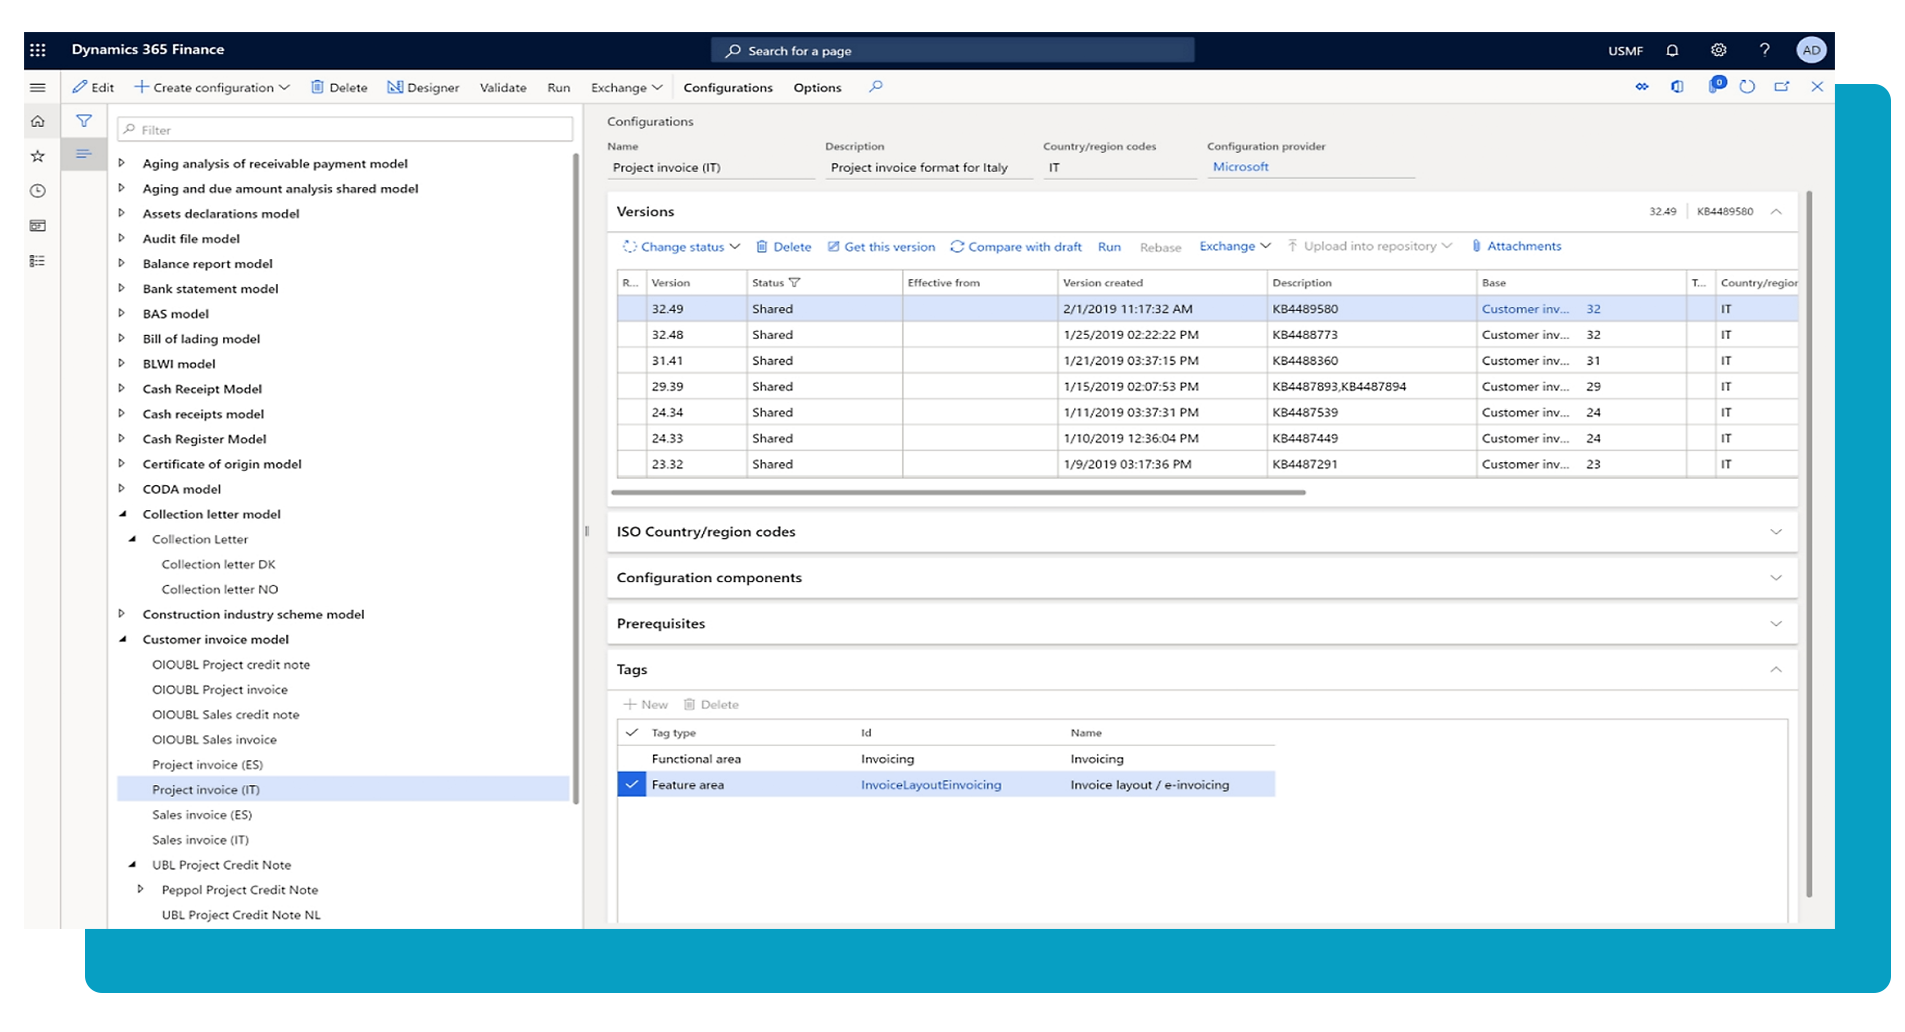
Task: Click the filter funnel icon
Action: click(x=84, y=121)
